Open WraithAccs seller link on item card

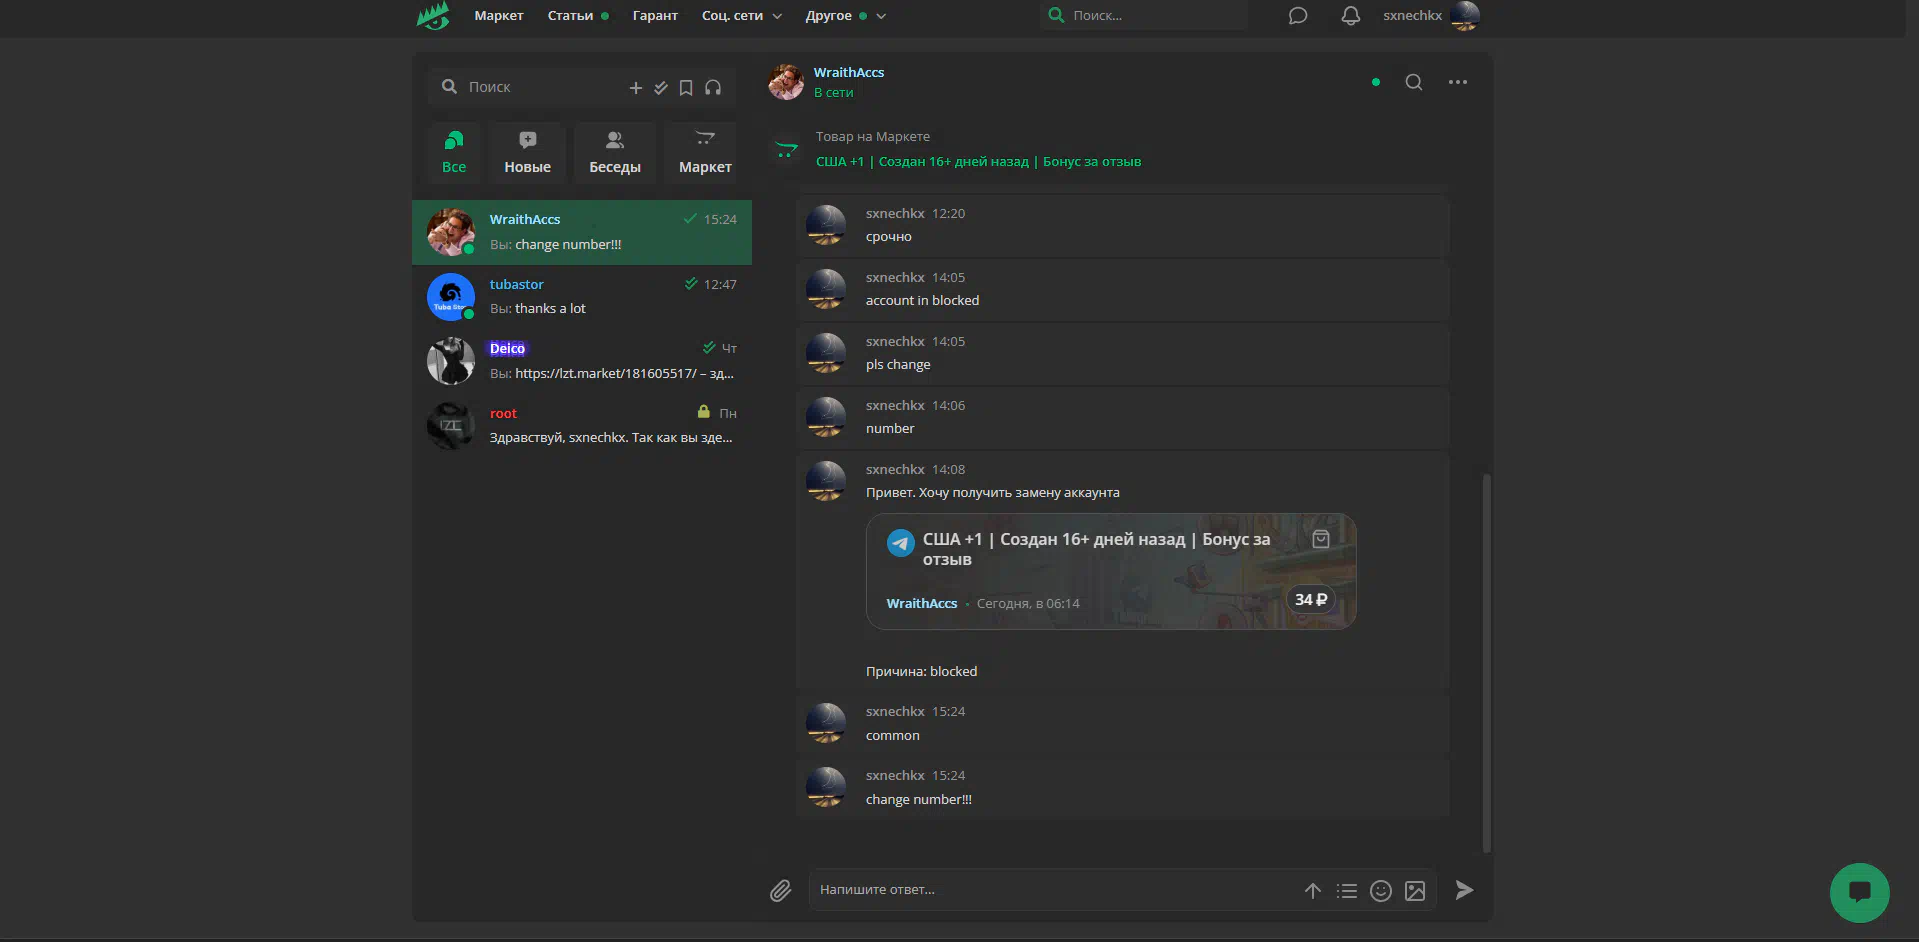pyautogui.click(x=922, y=604)
